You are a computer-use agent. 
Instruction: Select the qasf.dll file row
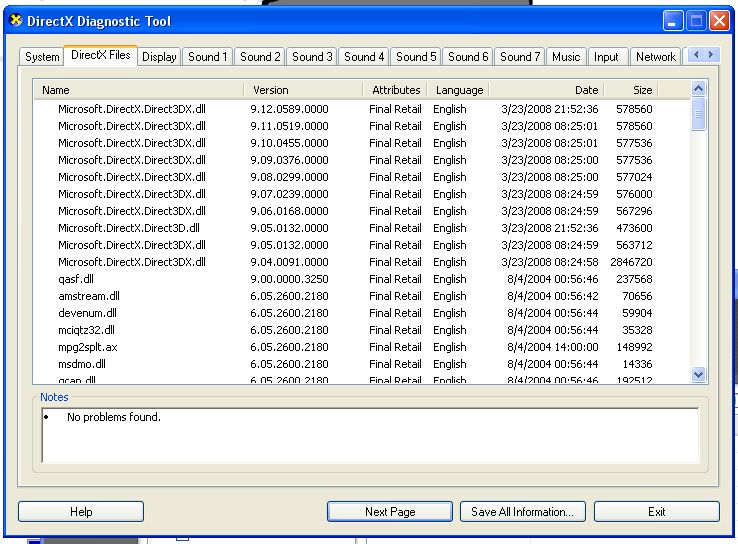click(76, 279)
